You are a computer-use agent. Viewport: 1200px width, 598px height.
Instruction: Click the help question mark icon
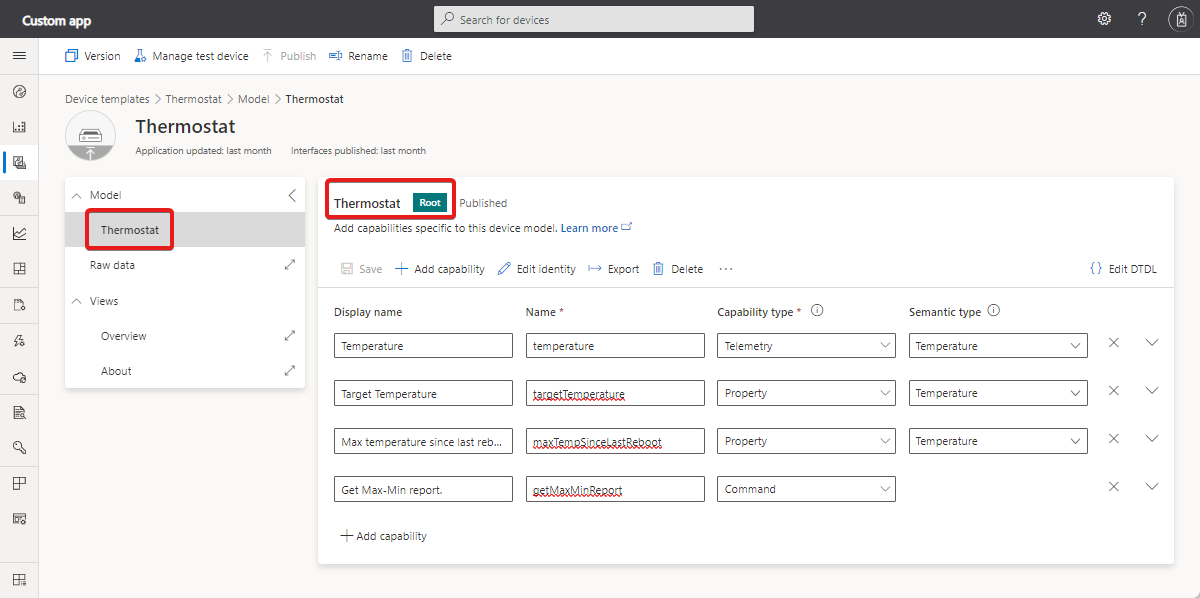[x=1142, y=19]
